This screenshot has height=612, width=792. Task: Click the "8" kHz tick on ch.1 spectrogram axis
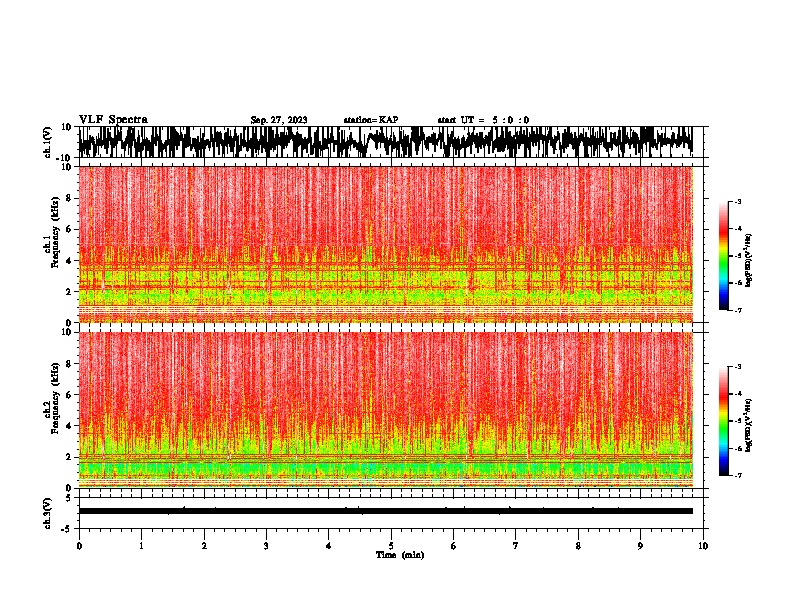pos(70,198)
